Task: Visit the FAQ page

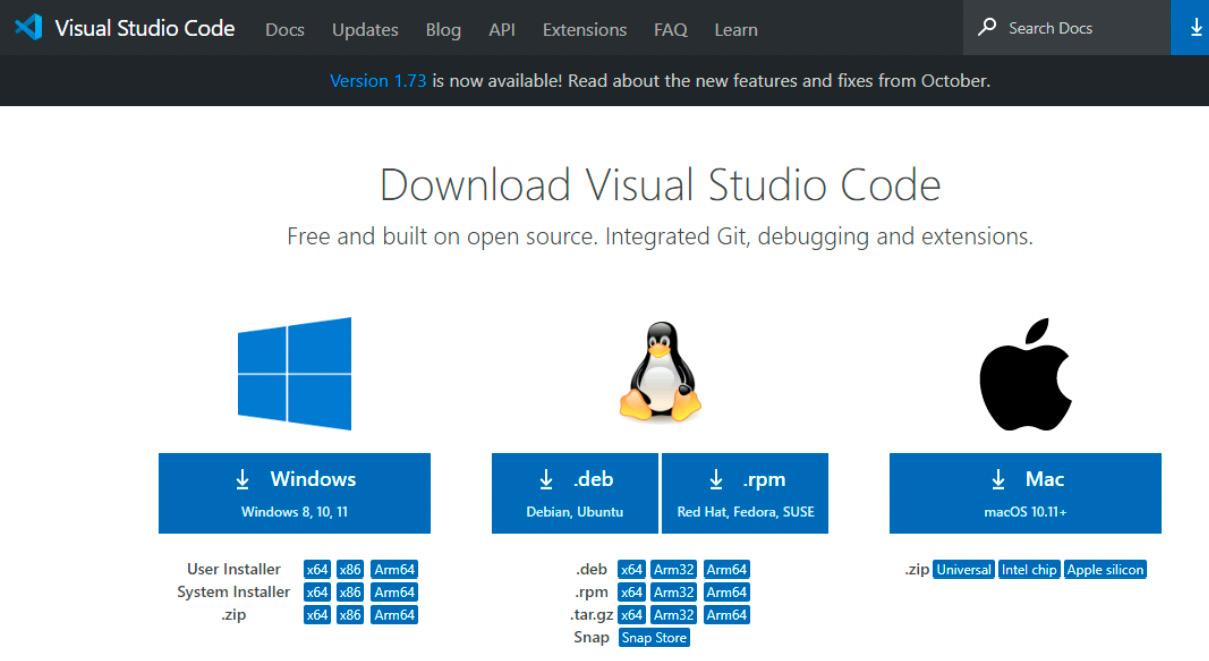Action: (x=671, y=30)
